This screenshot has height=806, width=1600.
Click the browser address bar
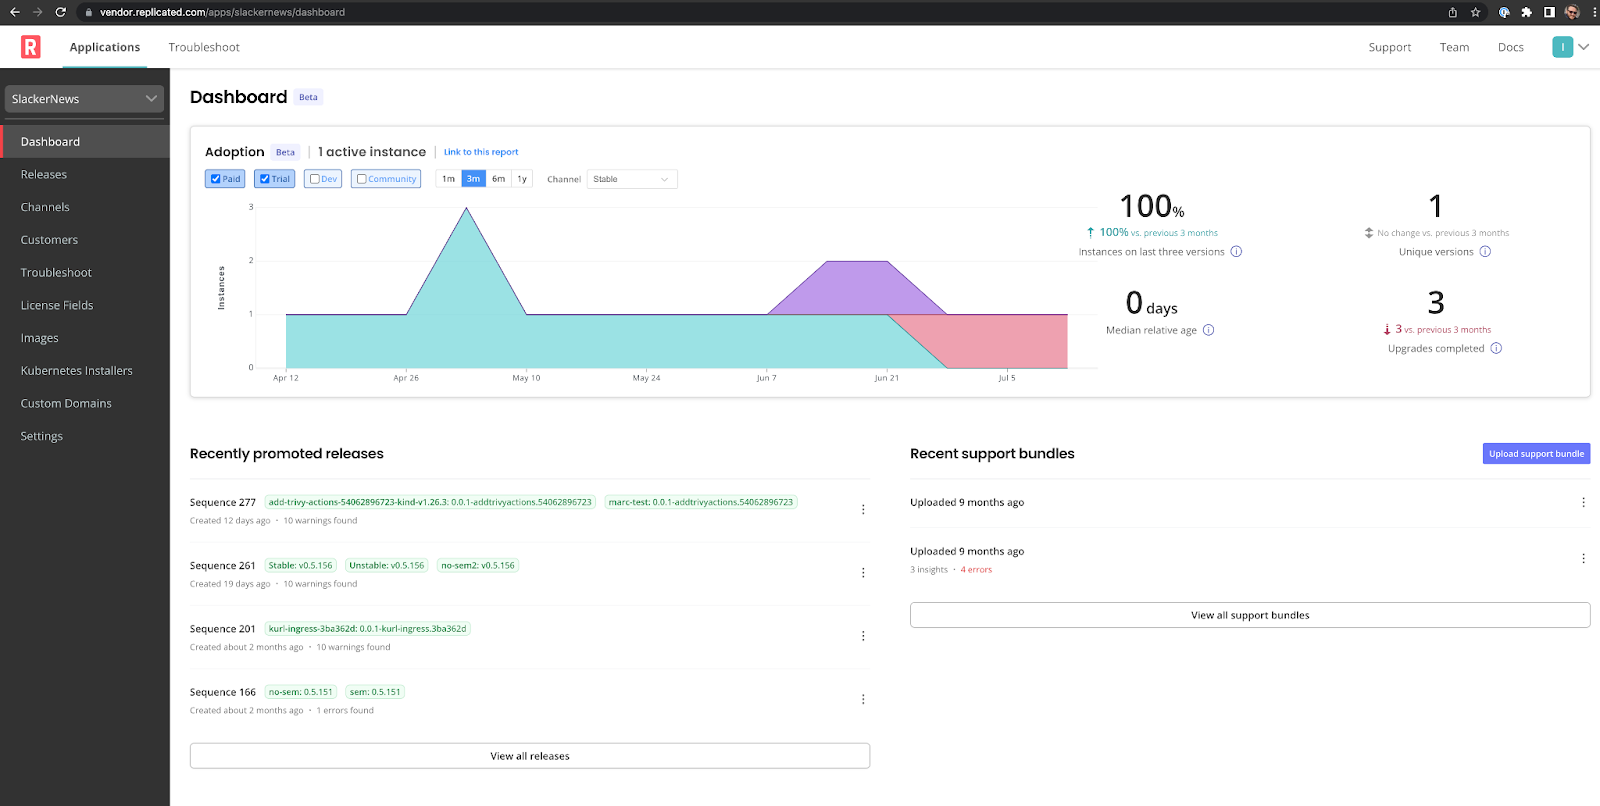click(760, 12)
